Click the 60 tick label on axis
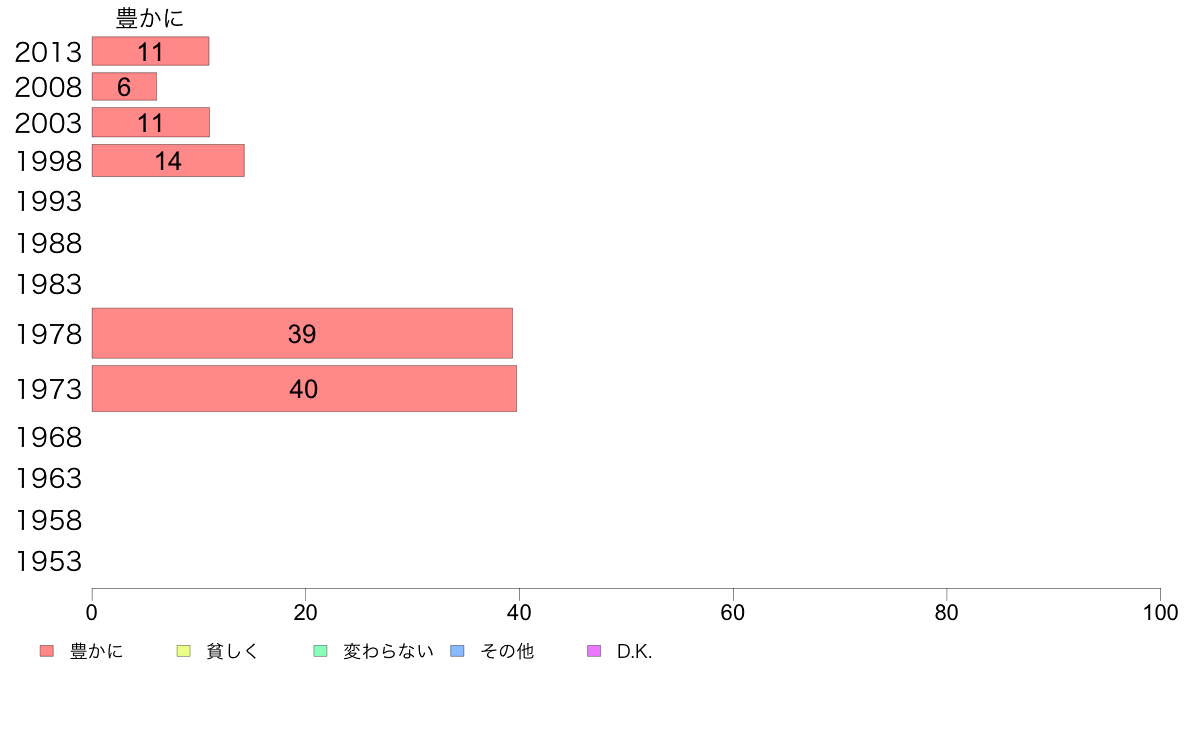The width and height of the screenshot is (1188, 736). click(733, 612)
